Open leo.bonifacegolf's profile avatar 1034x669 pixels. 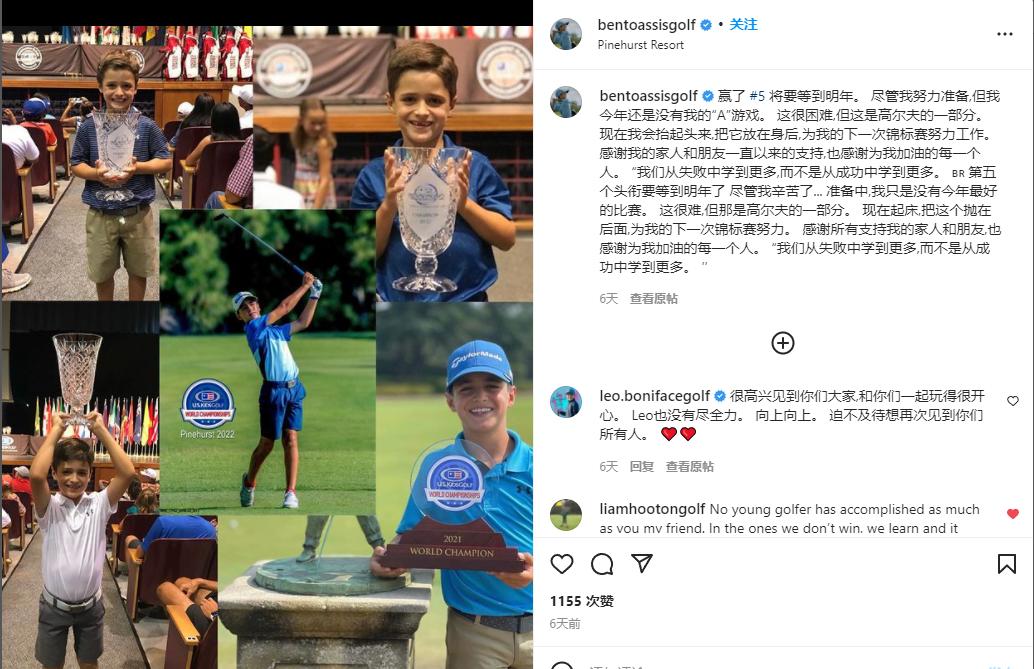[566, 402]
